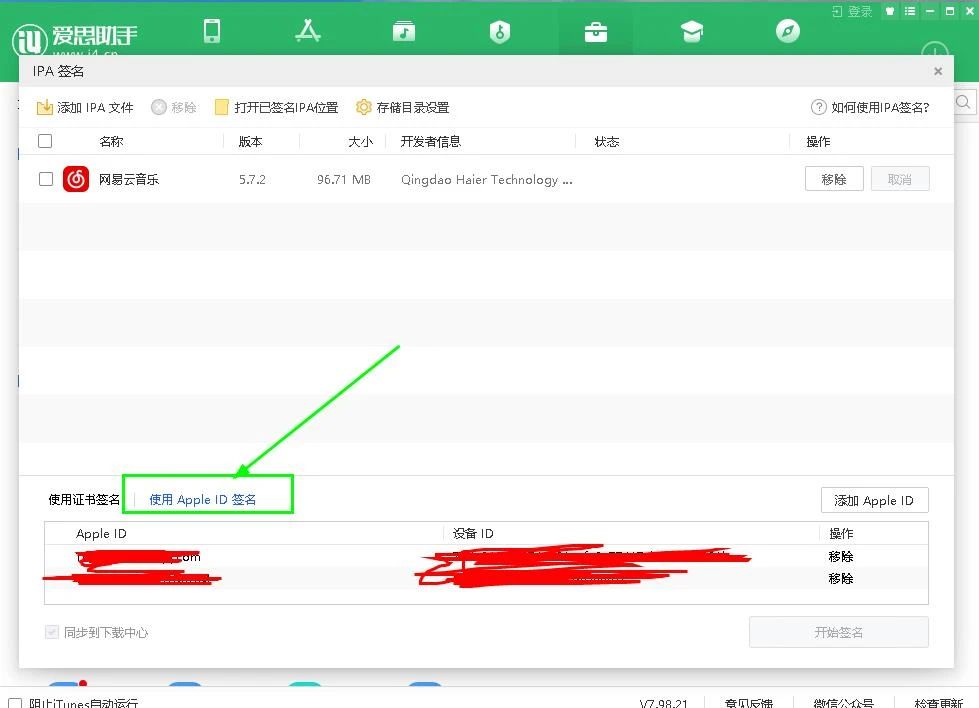The width and height of the screenshot is (979, 708).
Task: Click 检查更新 in the status bar
Action: pos(938,704)
